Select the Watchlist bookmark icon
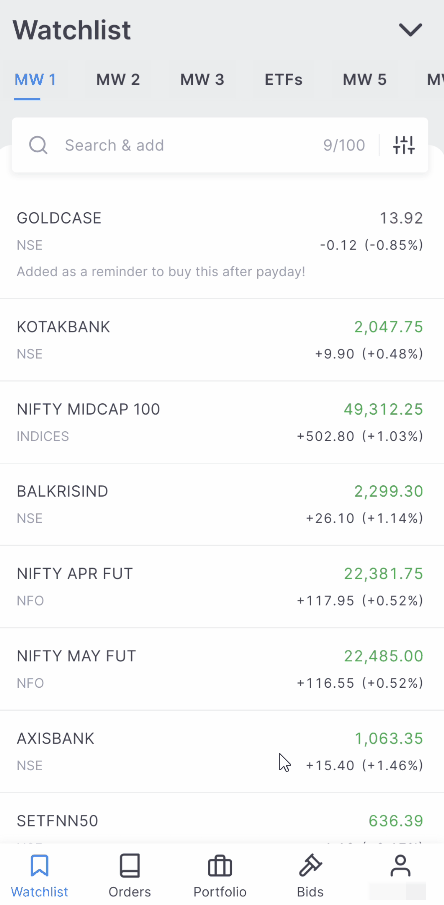The height and width of the screenshot is (905, 444). tap(39, 866)
